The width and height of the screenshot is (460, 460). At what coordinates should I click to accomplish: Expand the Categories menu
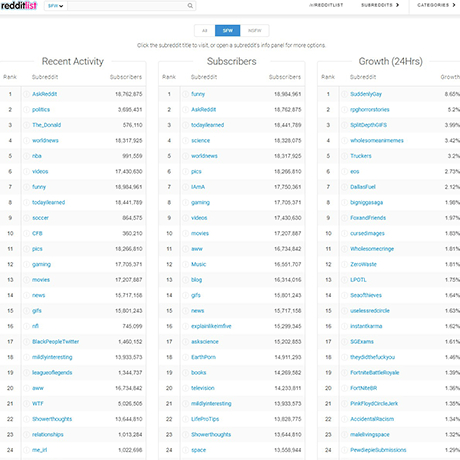[x=436, y=5]
